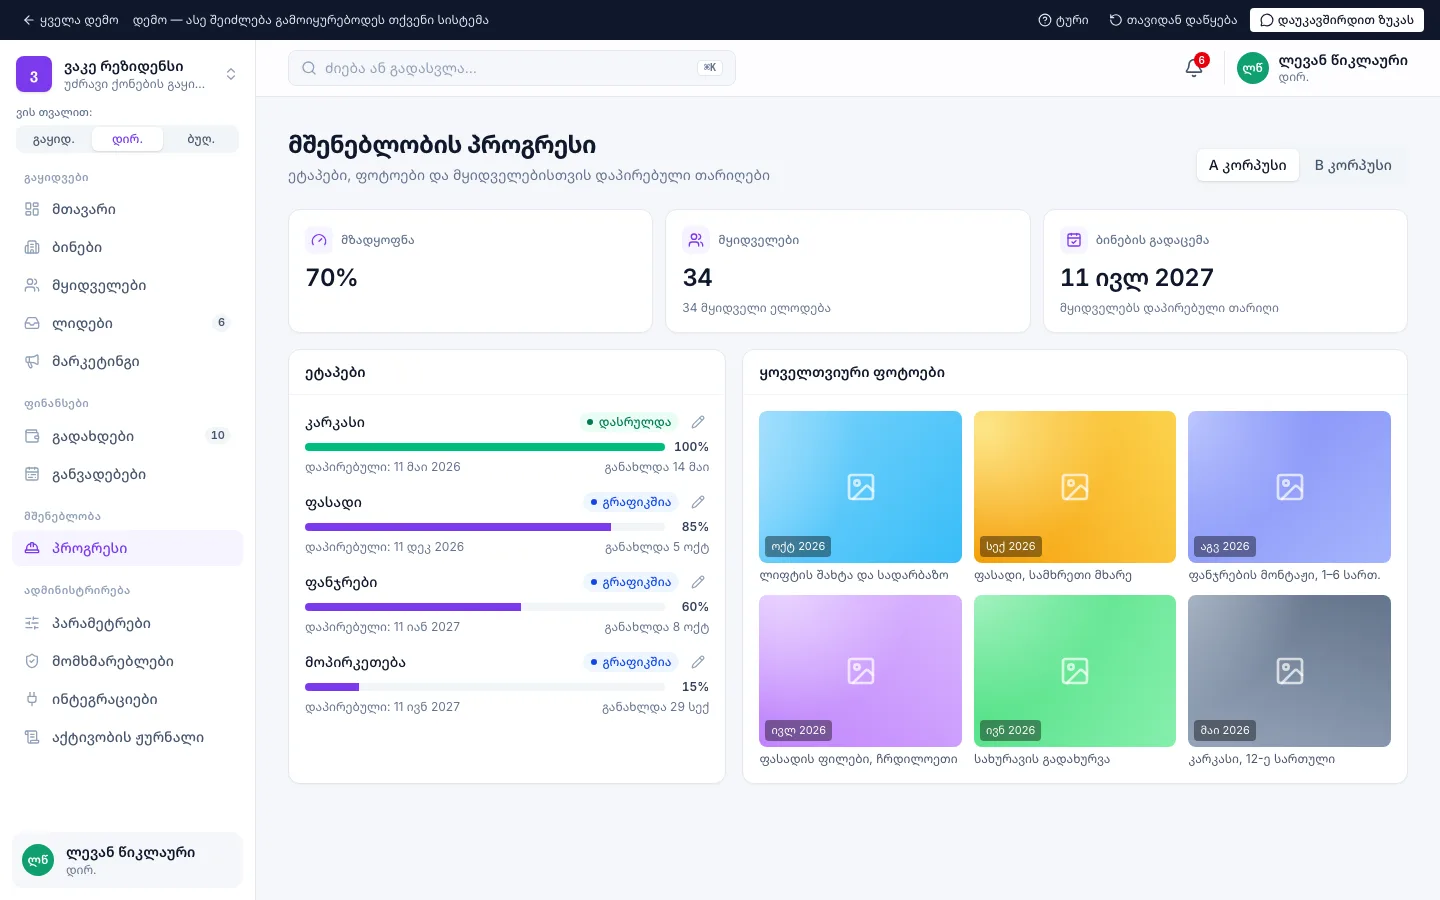Go to ბინები in the sidebar
The width and height of the screenshot is (1440, 900).
click(127, 247)
